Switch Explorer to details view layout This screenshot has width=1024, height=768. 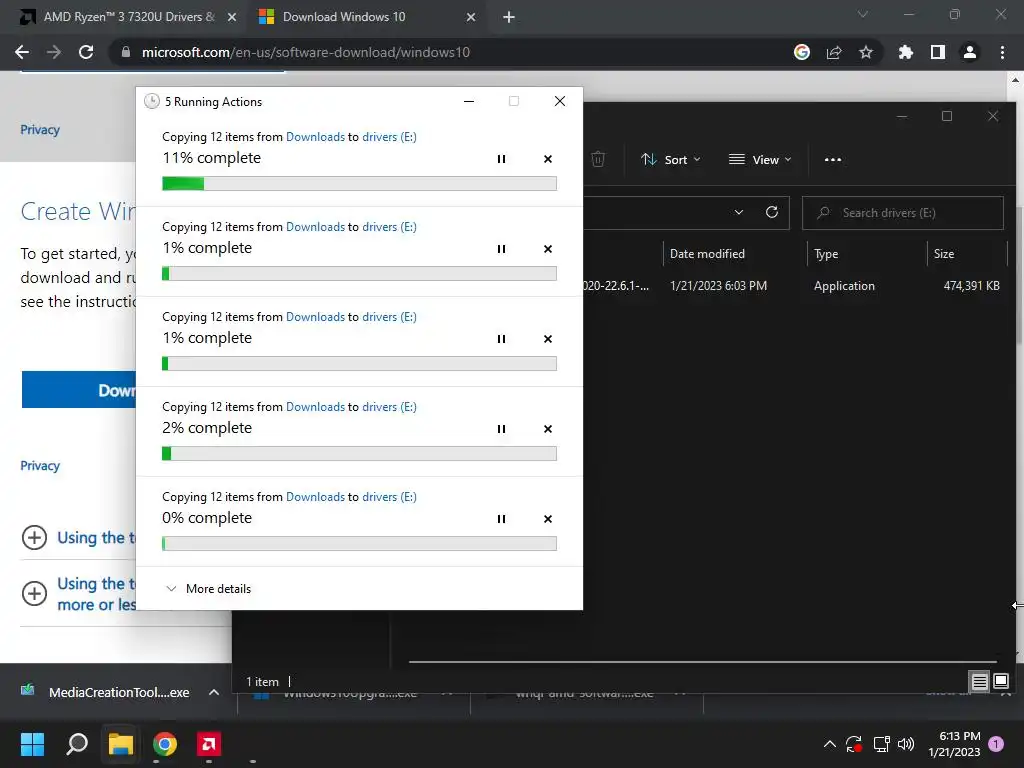(x=979, y=682)
